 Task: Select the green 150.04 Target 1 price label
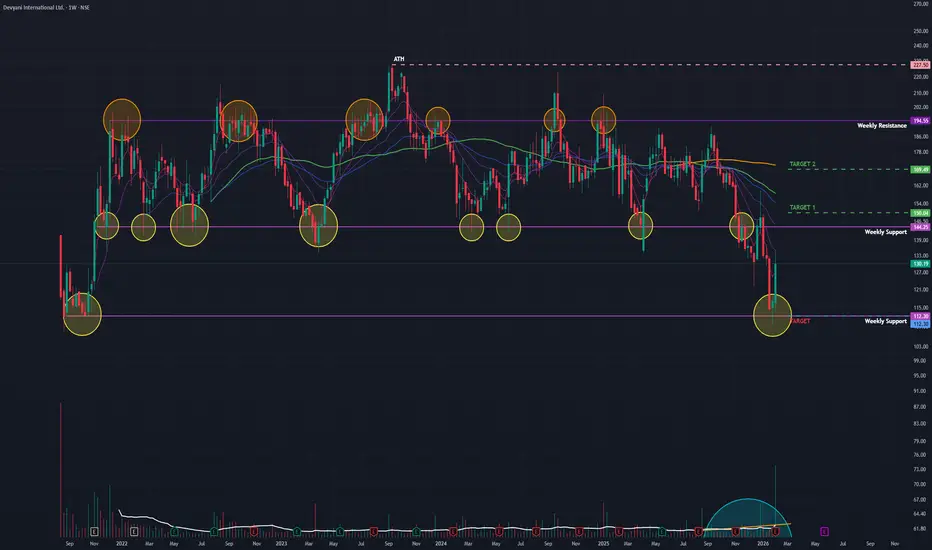point(920,213)
